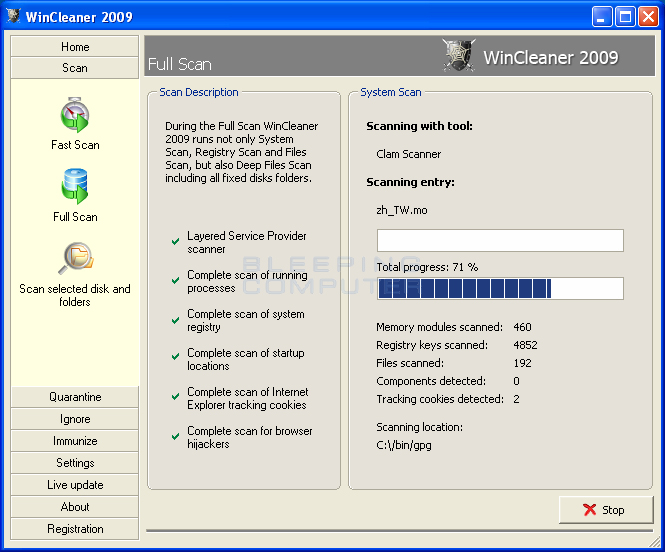Go to the Ignore list
The image size is (665, 552).
tap(75, 419)
